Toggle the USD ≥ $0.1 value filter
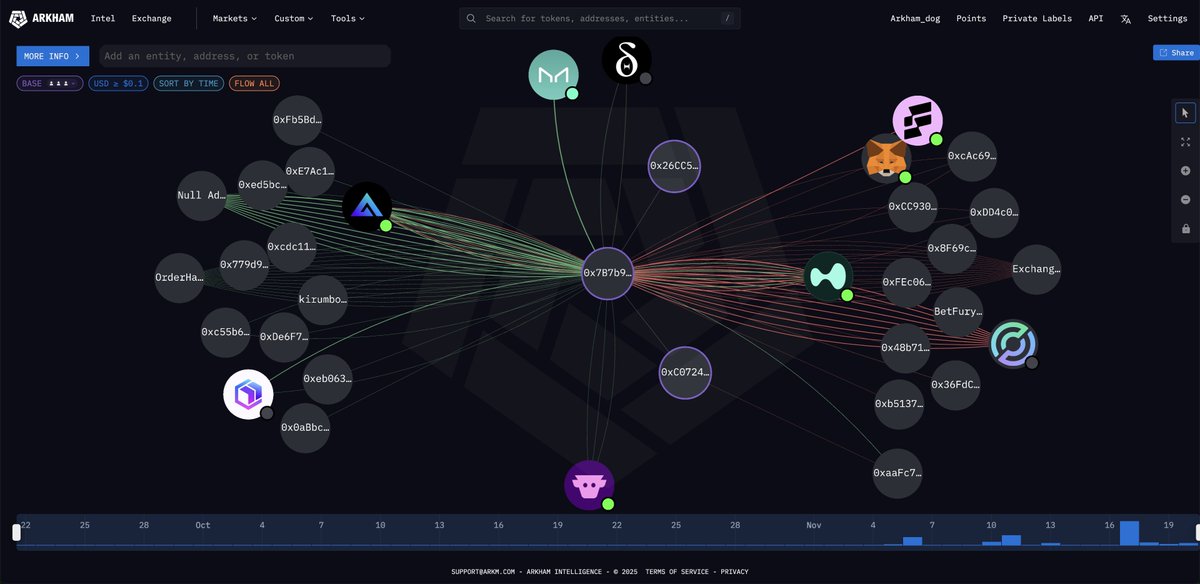The image size is (1200, 584). 118,83
